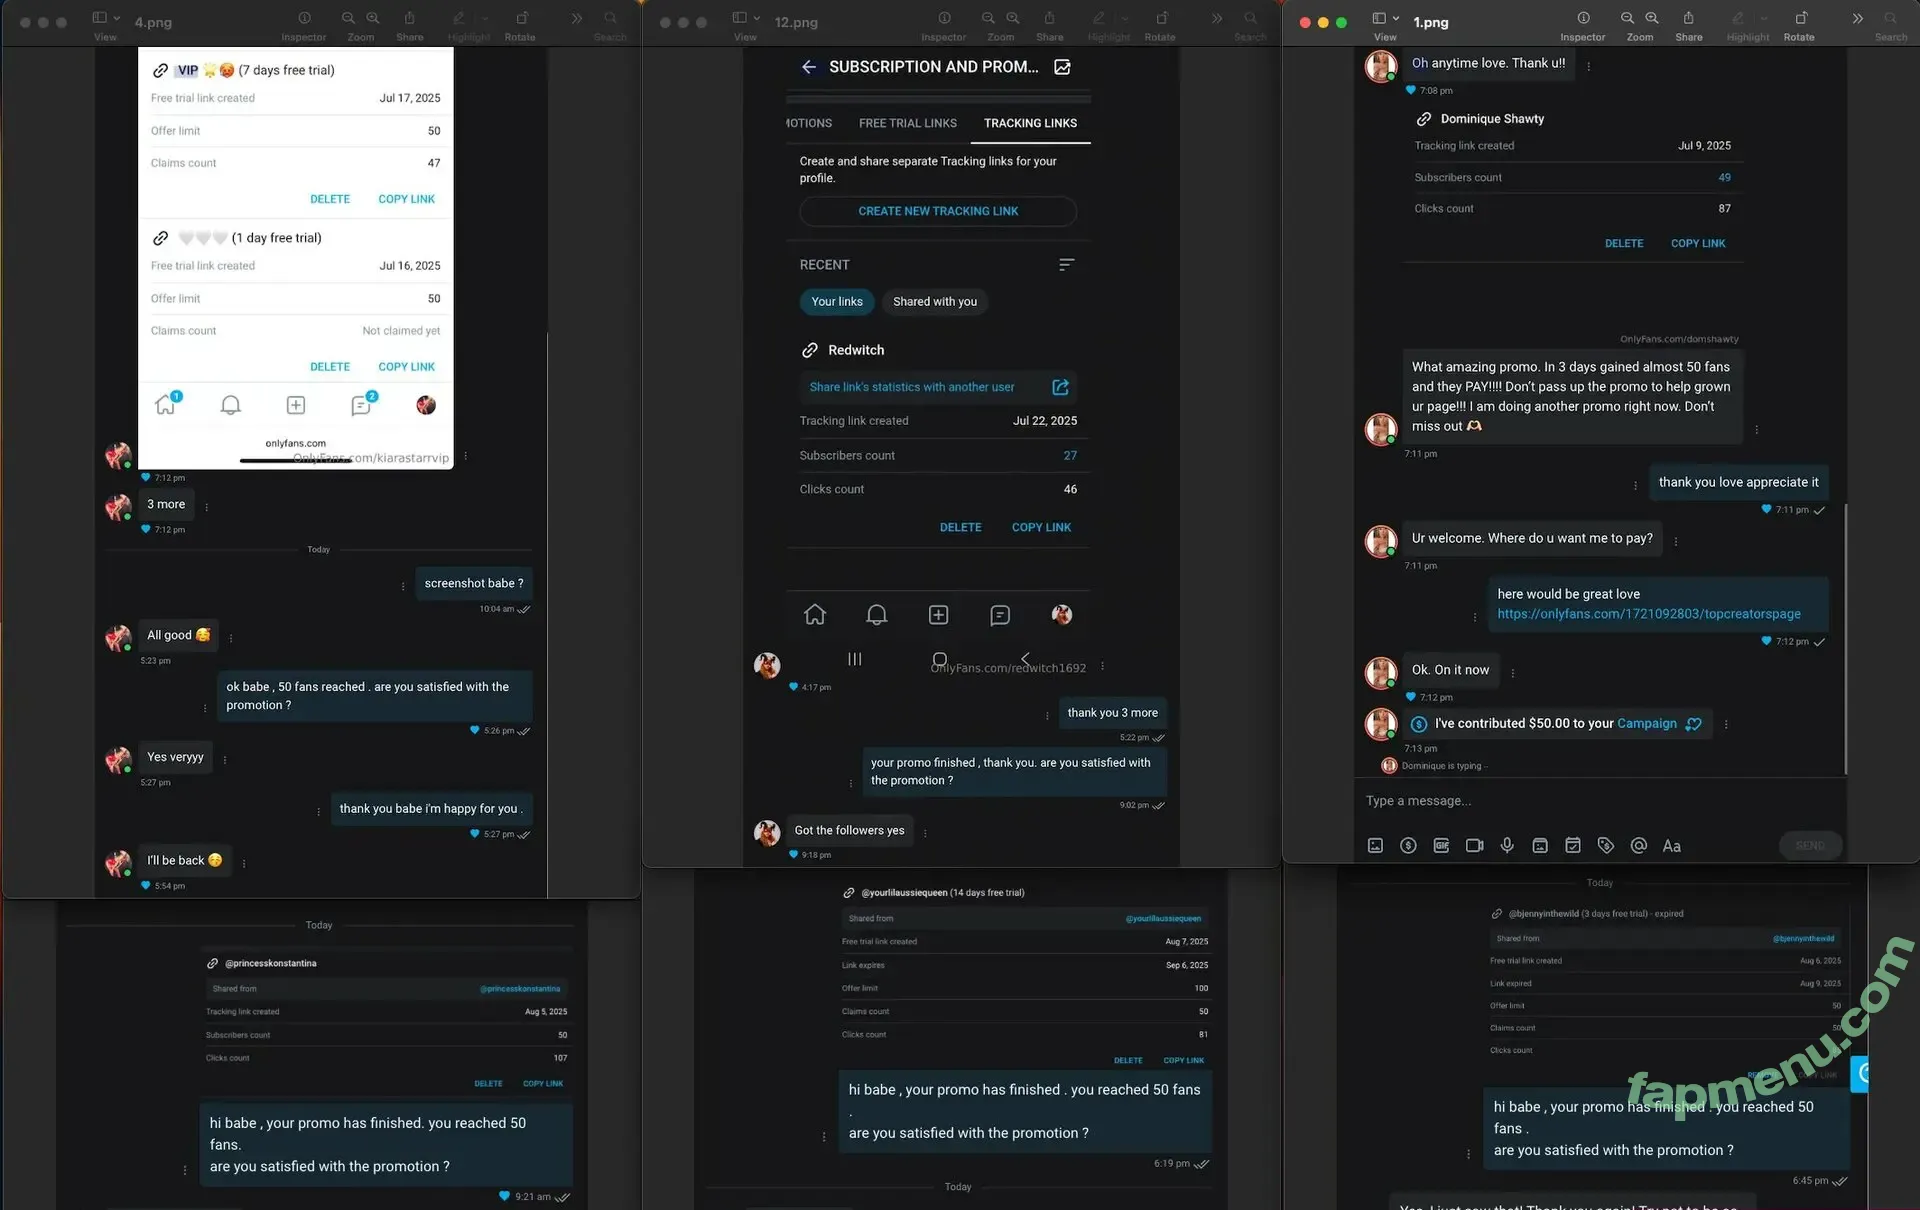Click the Rotate icon in 1.png window
The height and width of the screenshot is (1210, 1920).
pyautogui.click(x=1800, y=18)
